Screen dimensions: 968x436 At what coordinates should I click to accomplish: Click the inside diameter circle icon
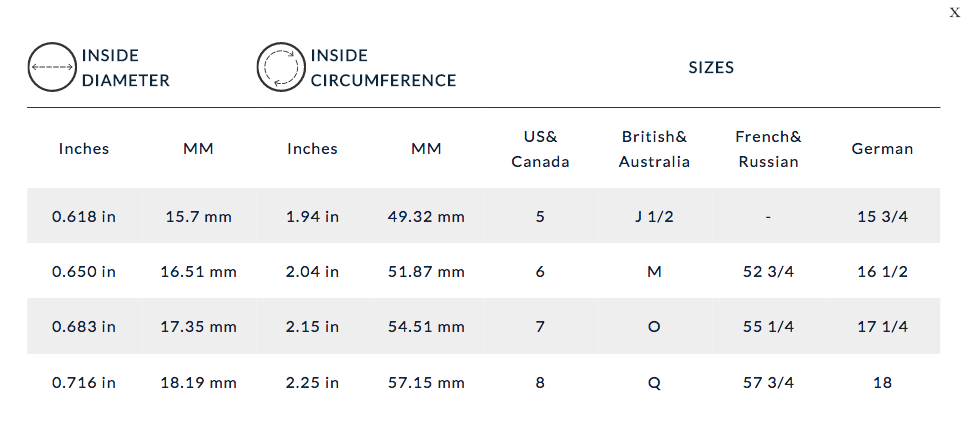(52, 67)
